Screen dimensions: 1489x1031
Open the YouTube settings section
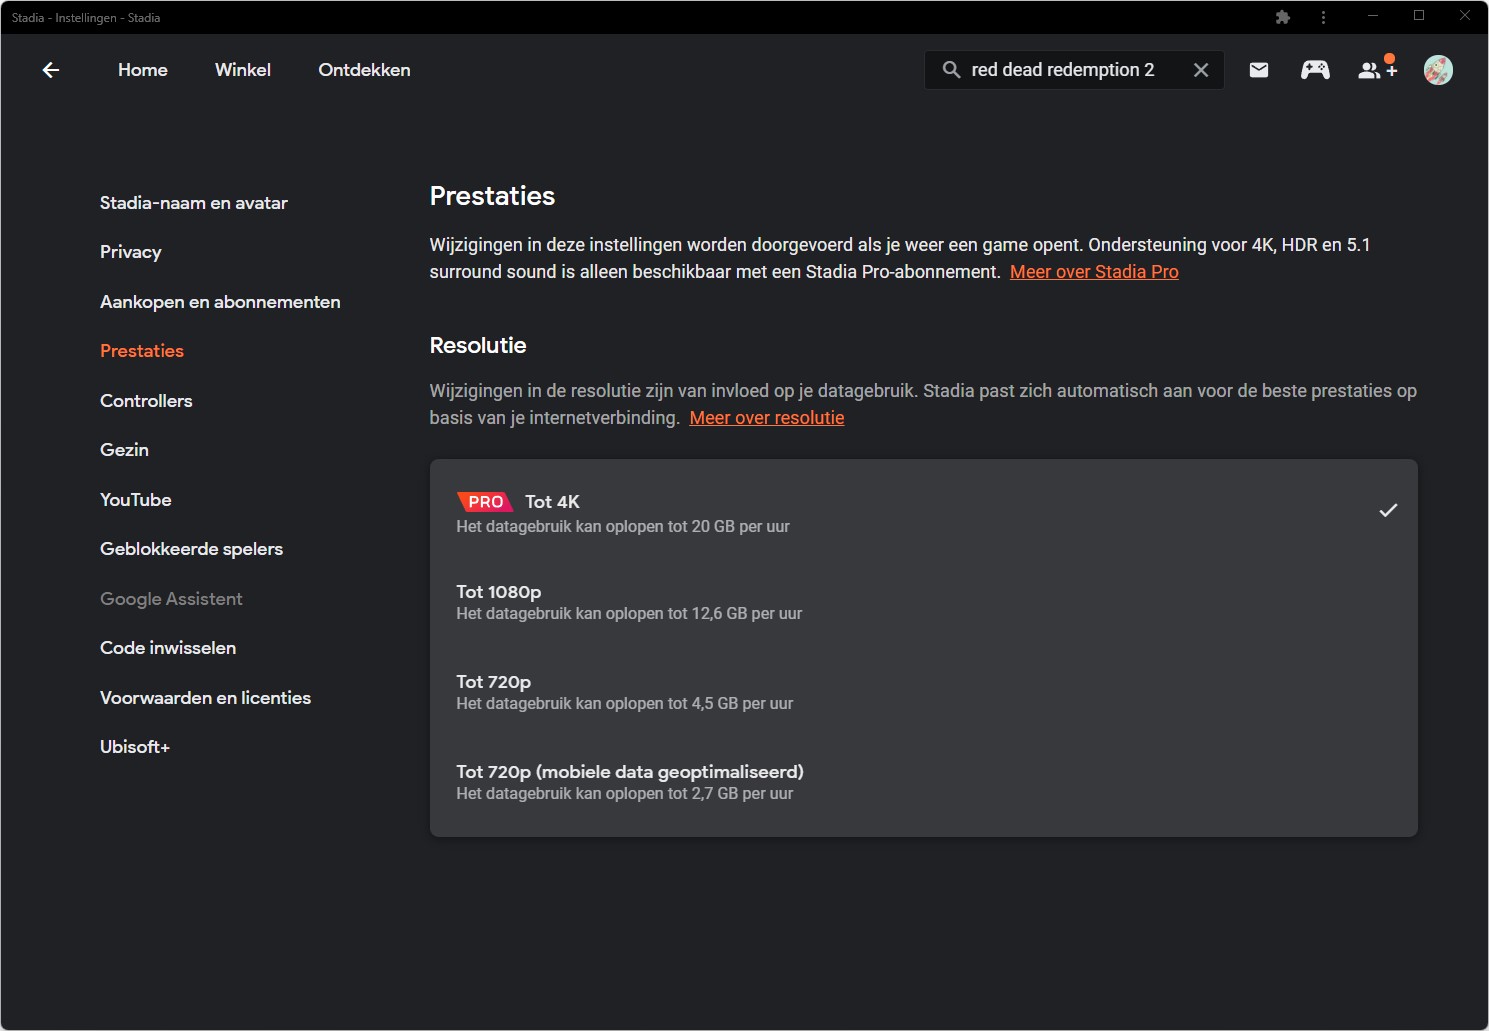pos(136,500)
